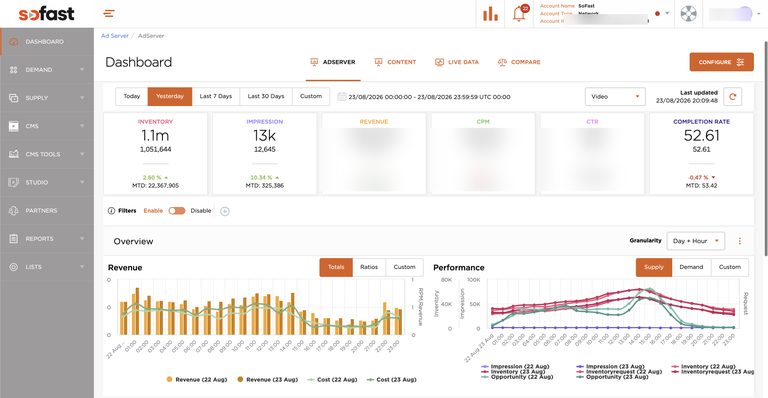The image size is (768, 398).
Task: Toggle Revenue (23 Aug) legend series
Action: (x=268, y=379)
